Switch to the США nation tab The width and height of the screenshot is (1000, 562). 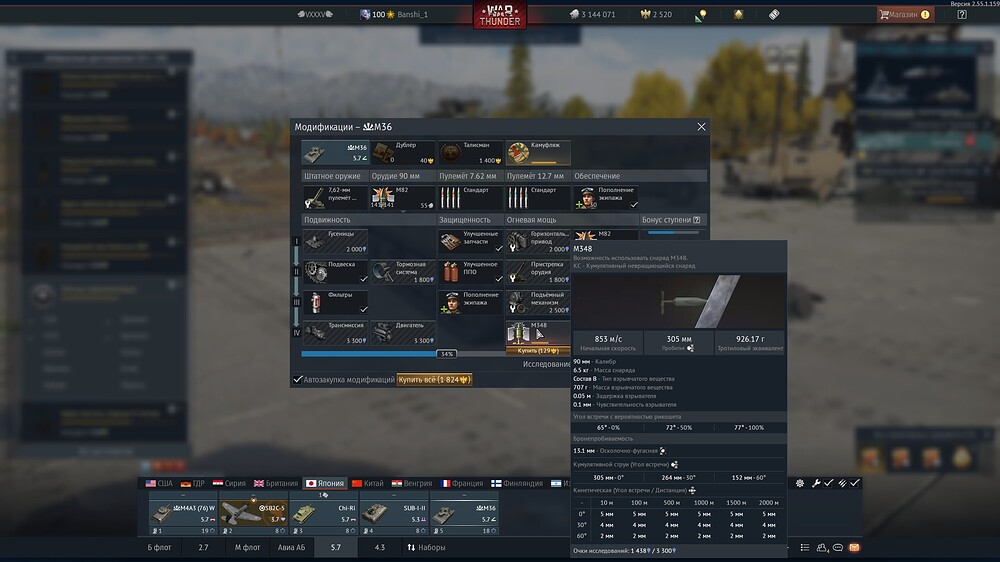[159, 483]
